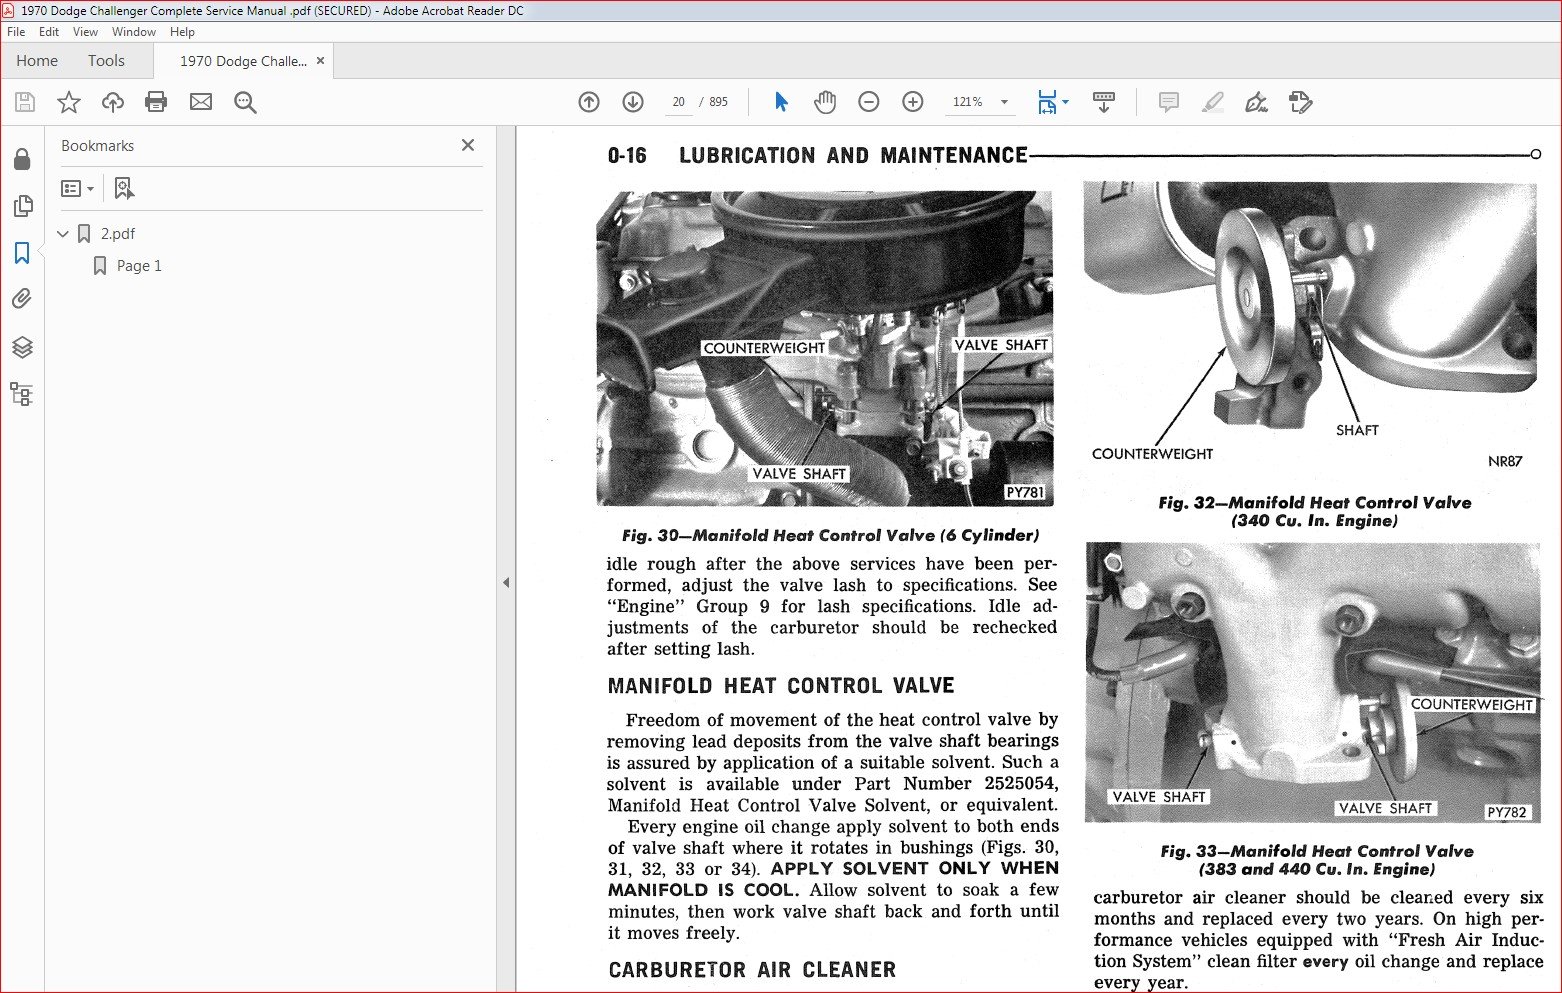The width and height of the screenshot is (1562, 993).
Task: Upload the file to the cloud
Action: (113, 102)
